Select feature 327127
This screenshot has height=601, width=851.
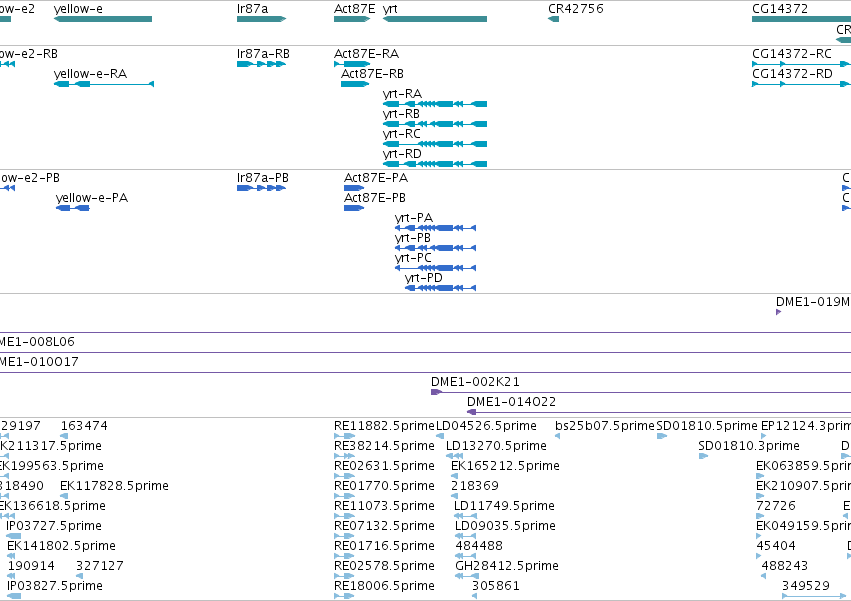tap(100, 566)
